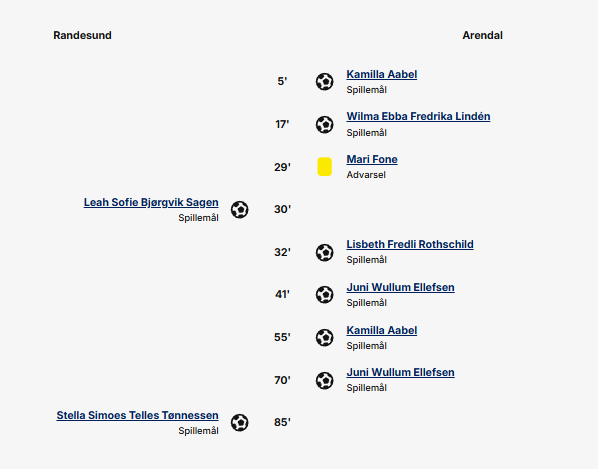Open Kamilla Aabel's profile at 5'

(382, 74)
